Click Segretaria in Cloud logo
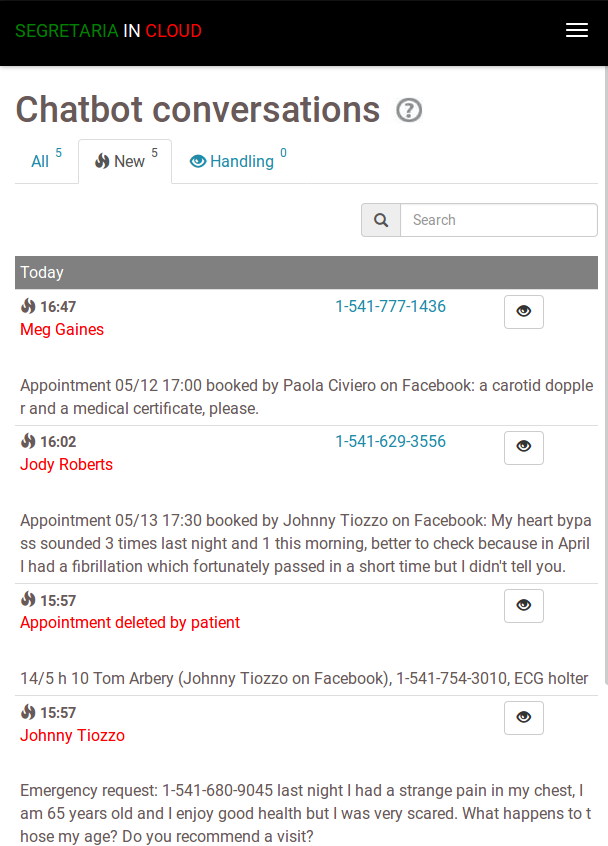Viewport: 608px width, 846px height. (x=108, y=31)
